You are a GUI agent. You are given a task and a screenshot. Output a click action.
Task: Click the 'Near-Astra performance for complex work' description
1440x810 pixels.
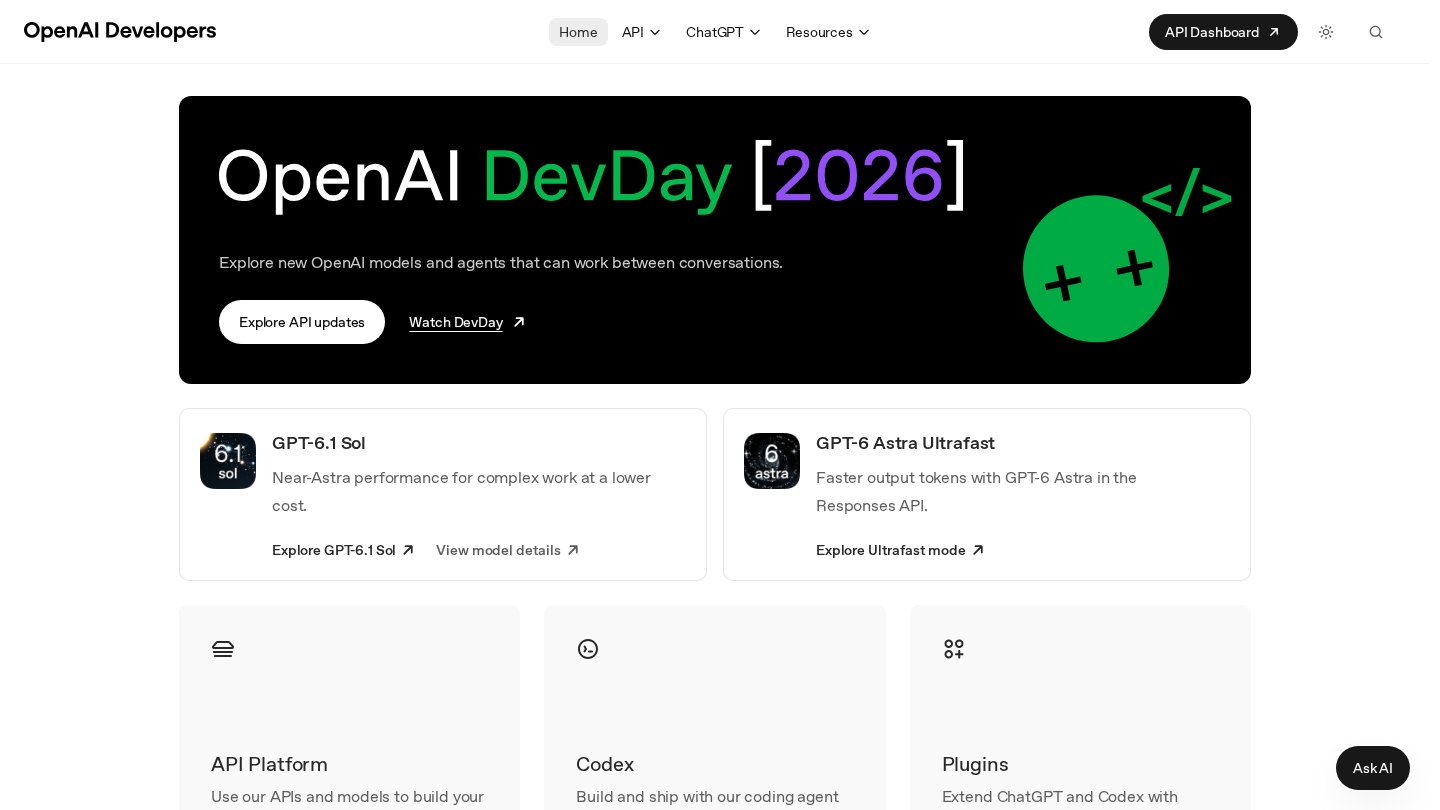coord(461,491)
